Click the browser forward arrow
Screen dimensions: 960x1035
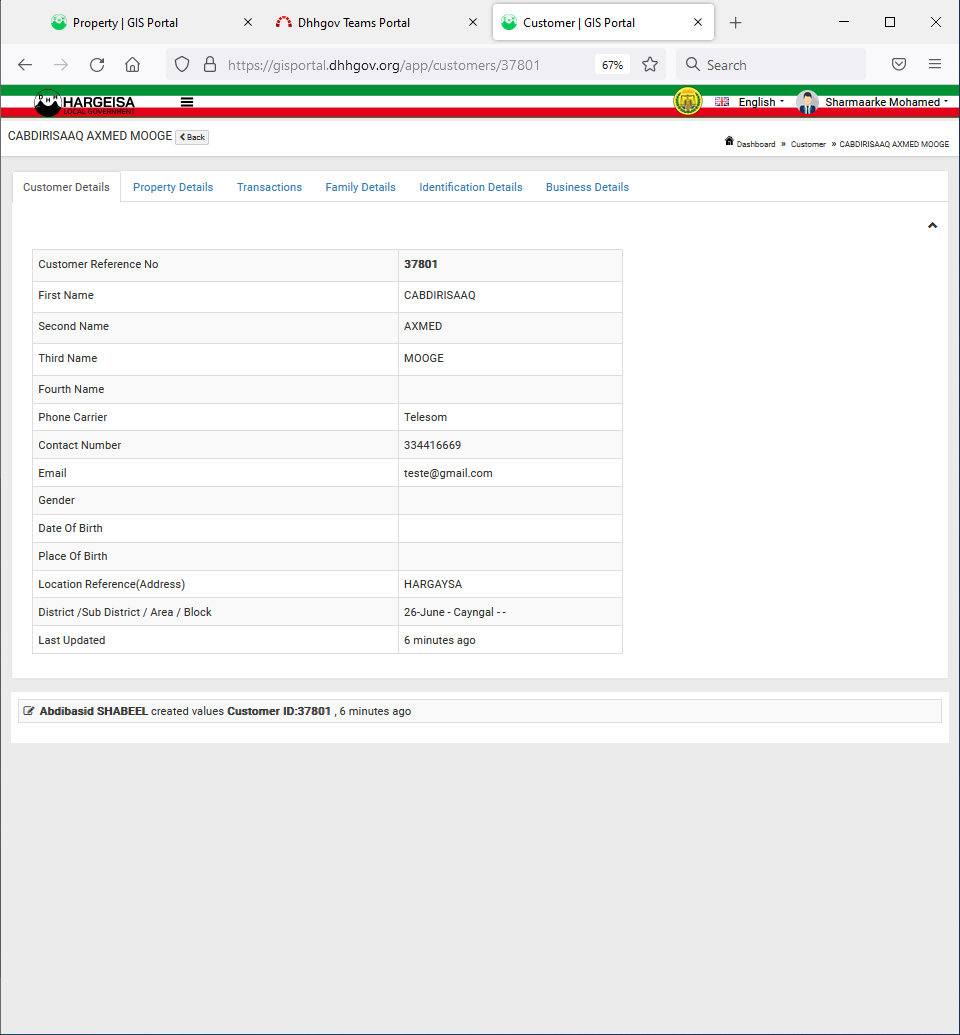click(61, 65)
